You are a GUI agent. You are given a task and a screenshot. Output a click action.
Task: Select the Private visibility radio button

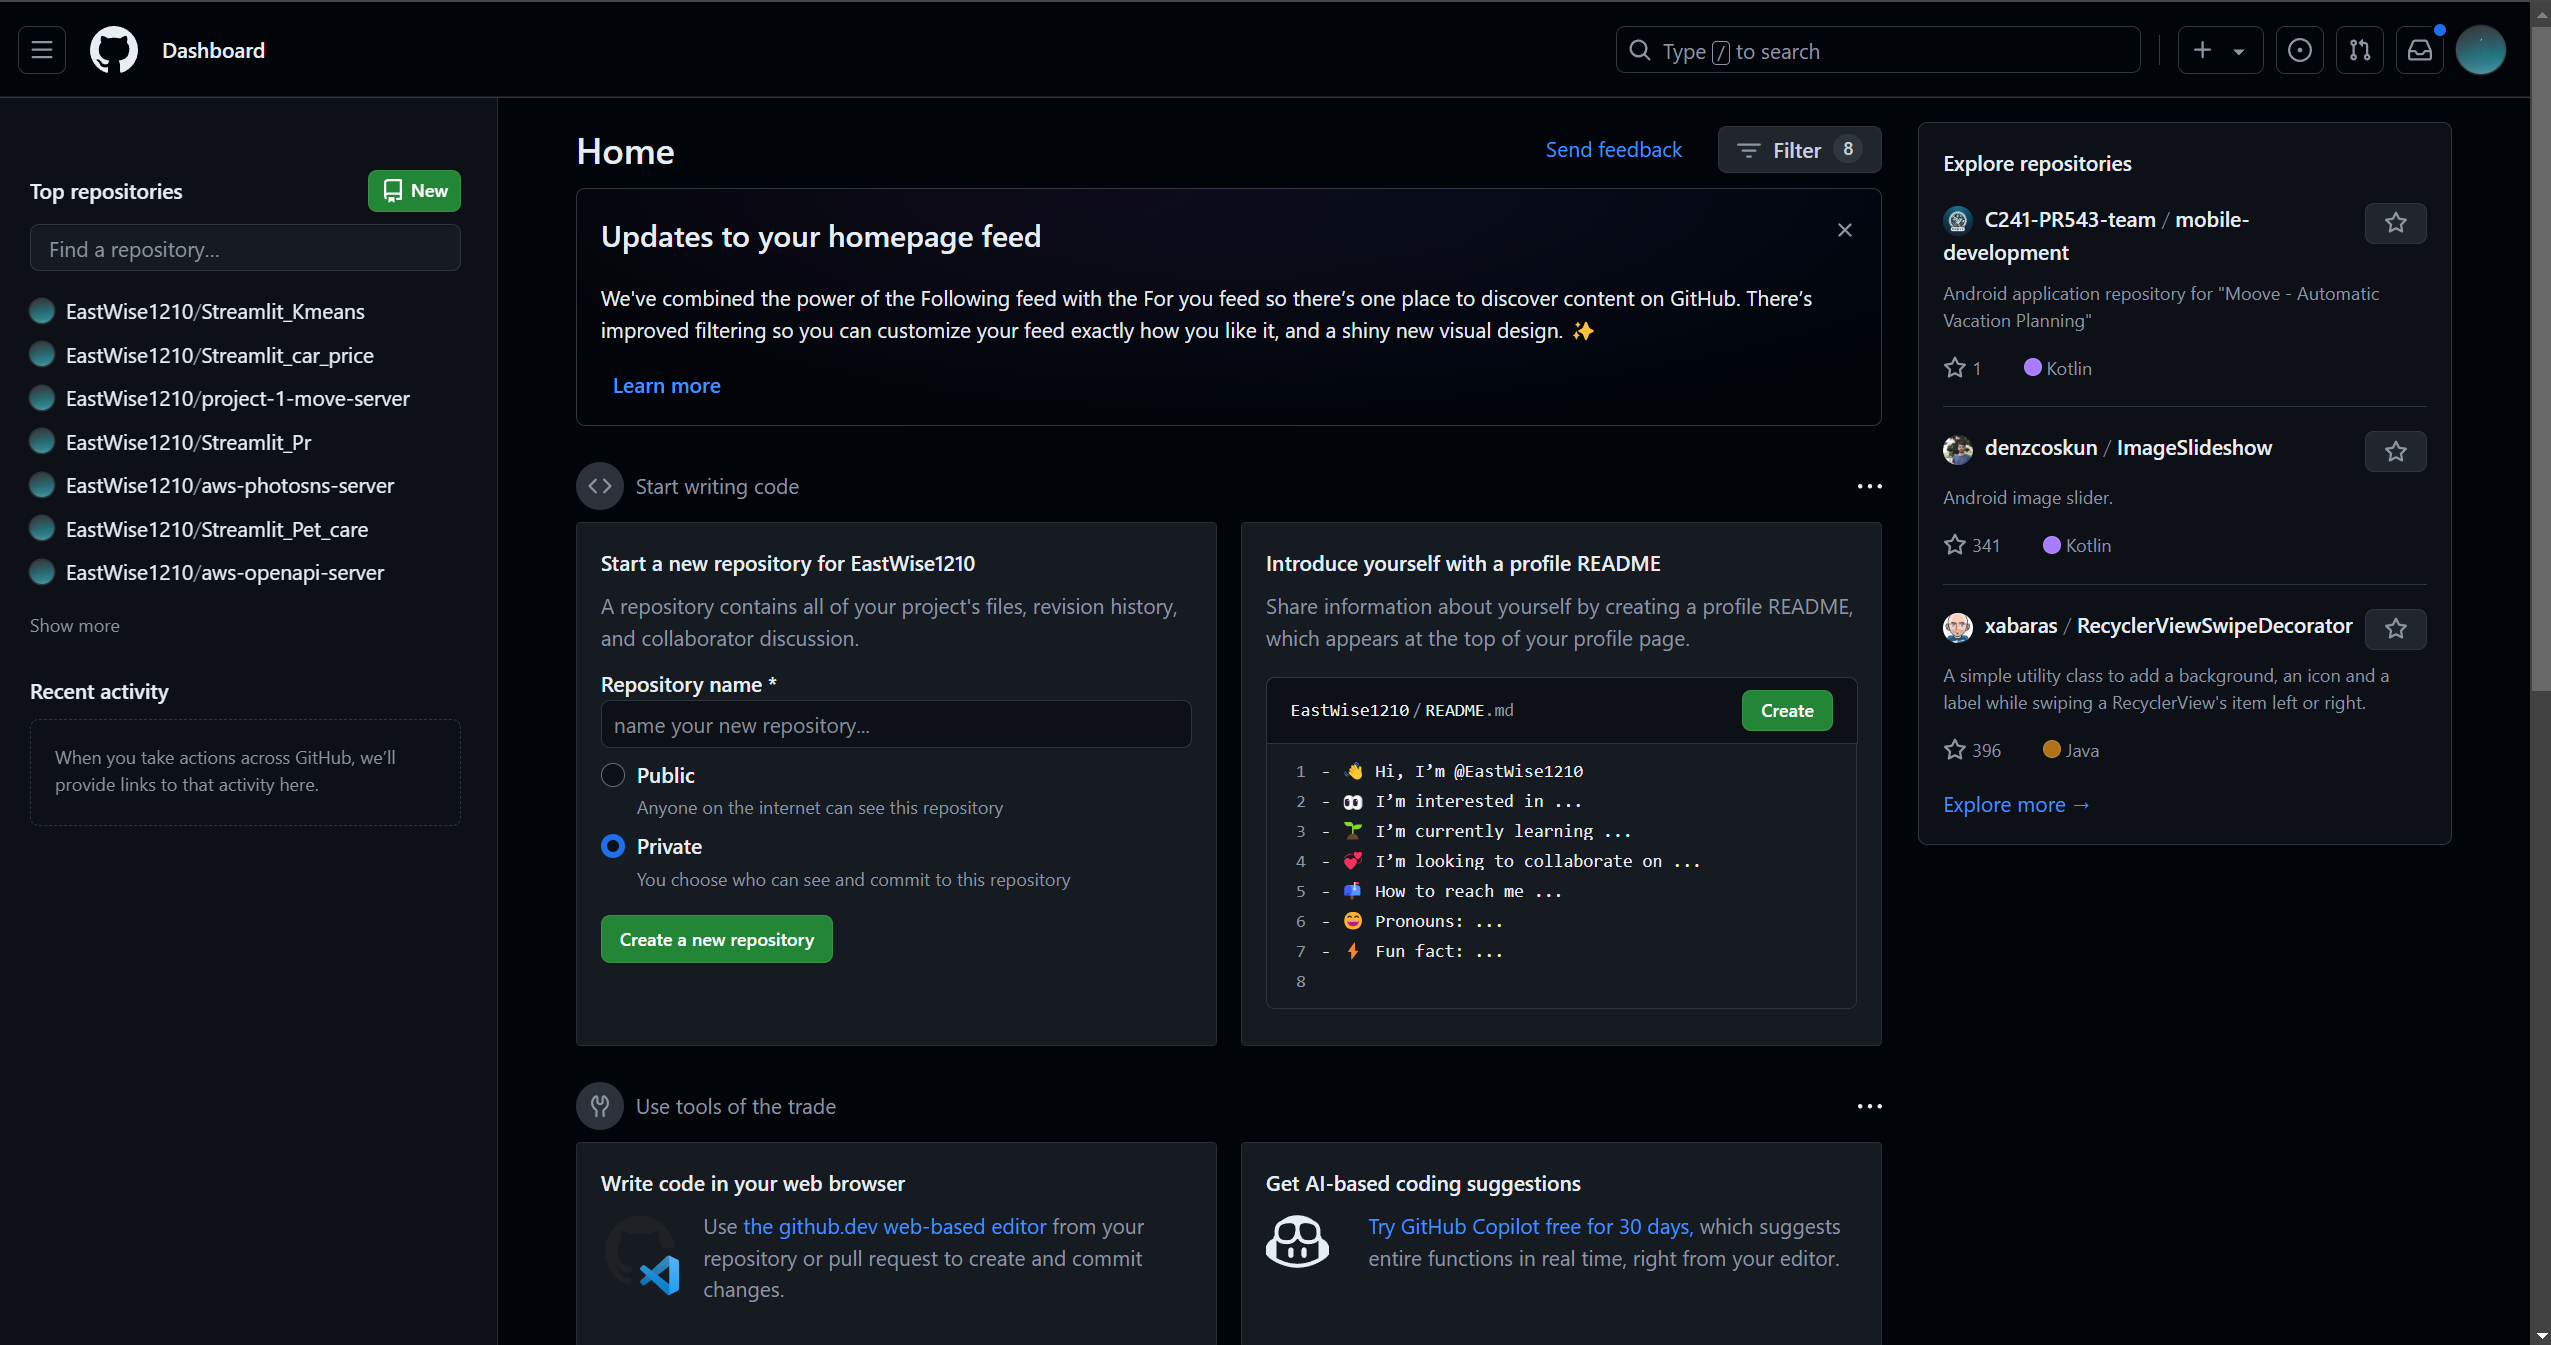(x=613, y=846)
